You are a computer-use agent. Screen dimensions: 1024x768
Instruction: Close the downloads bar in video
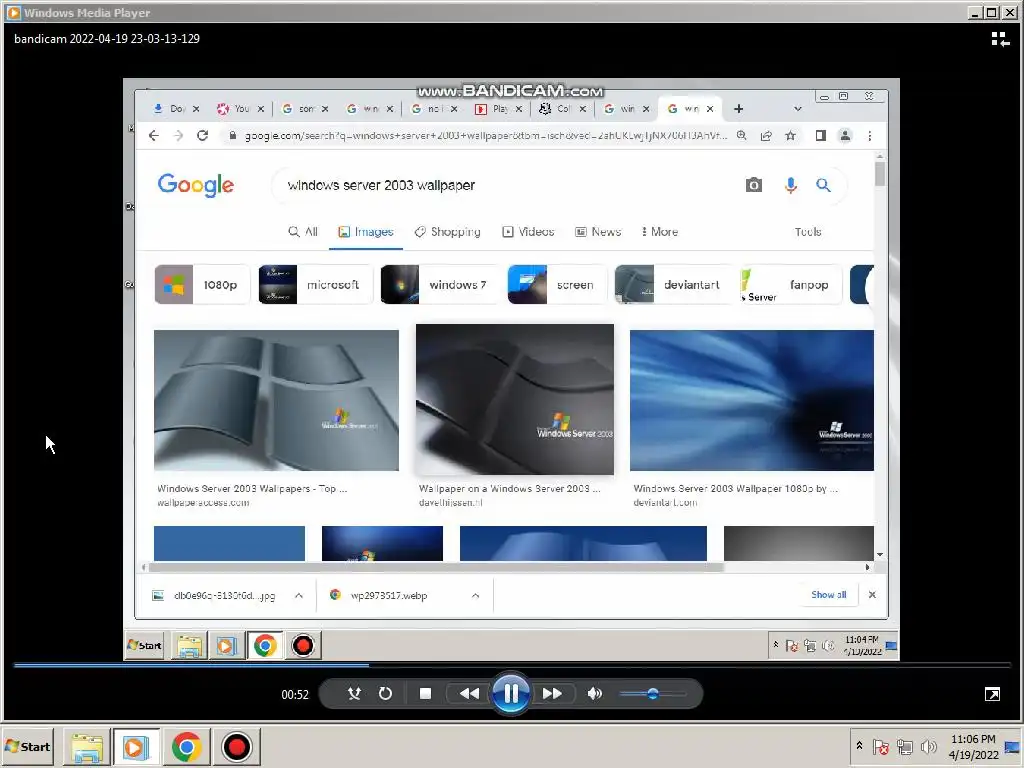point(872,595)
